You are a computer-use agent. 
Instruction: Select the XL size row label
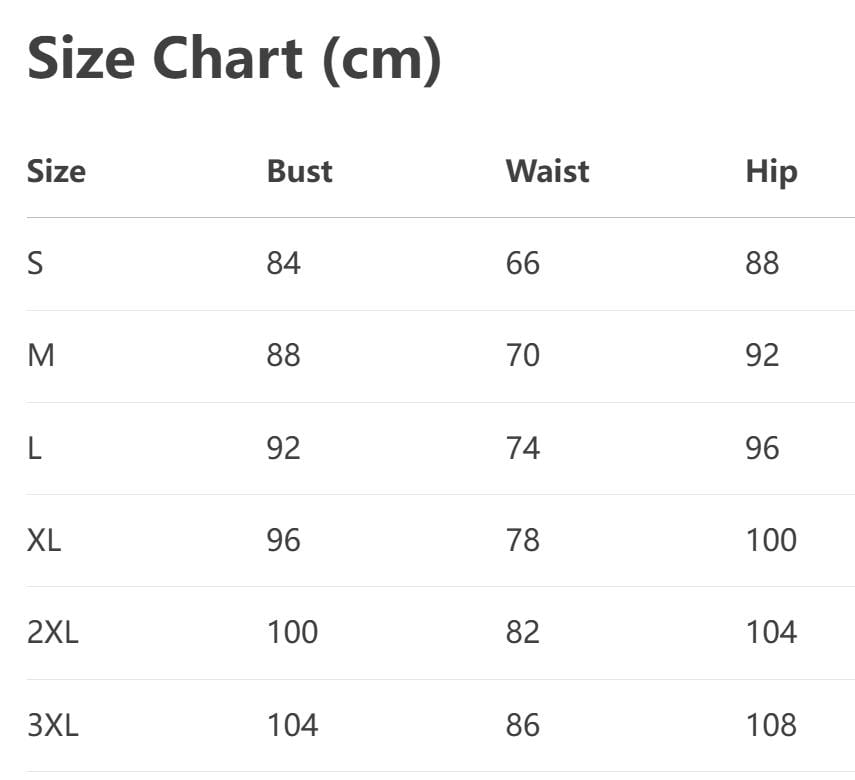(x=44, y=540)
